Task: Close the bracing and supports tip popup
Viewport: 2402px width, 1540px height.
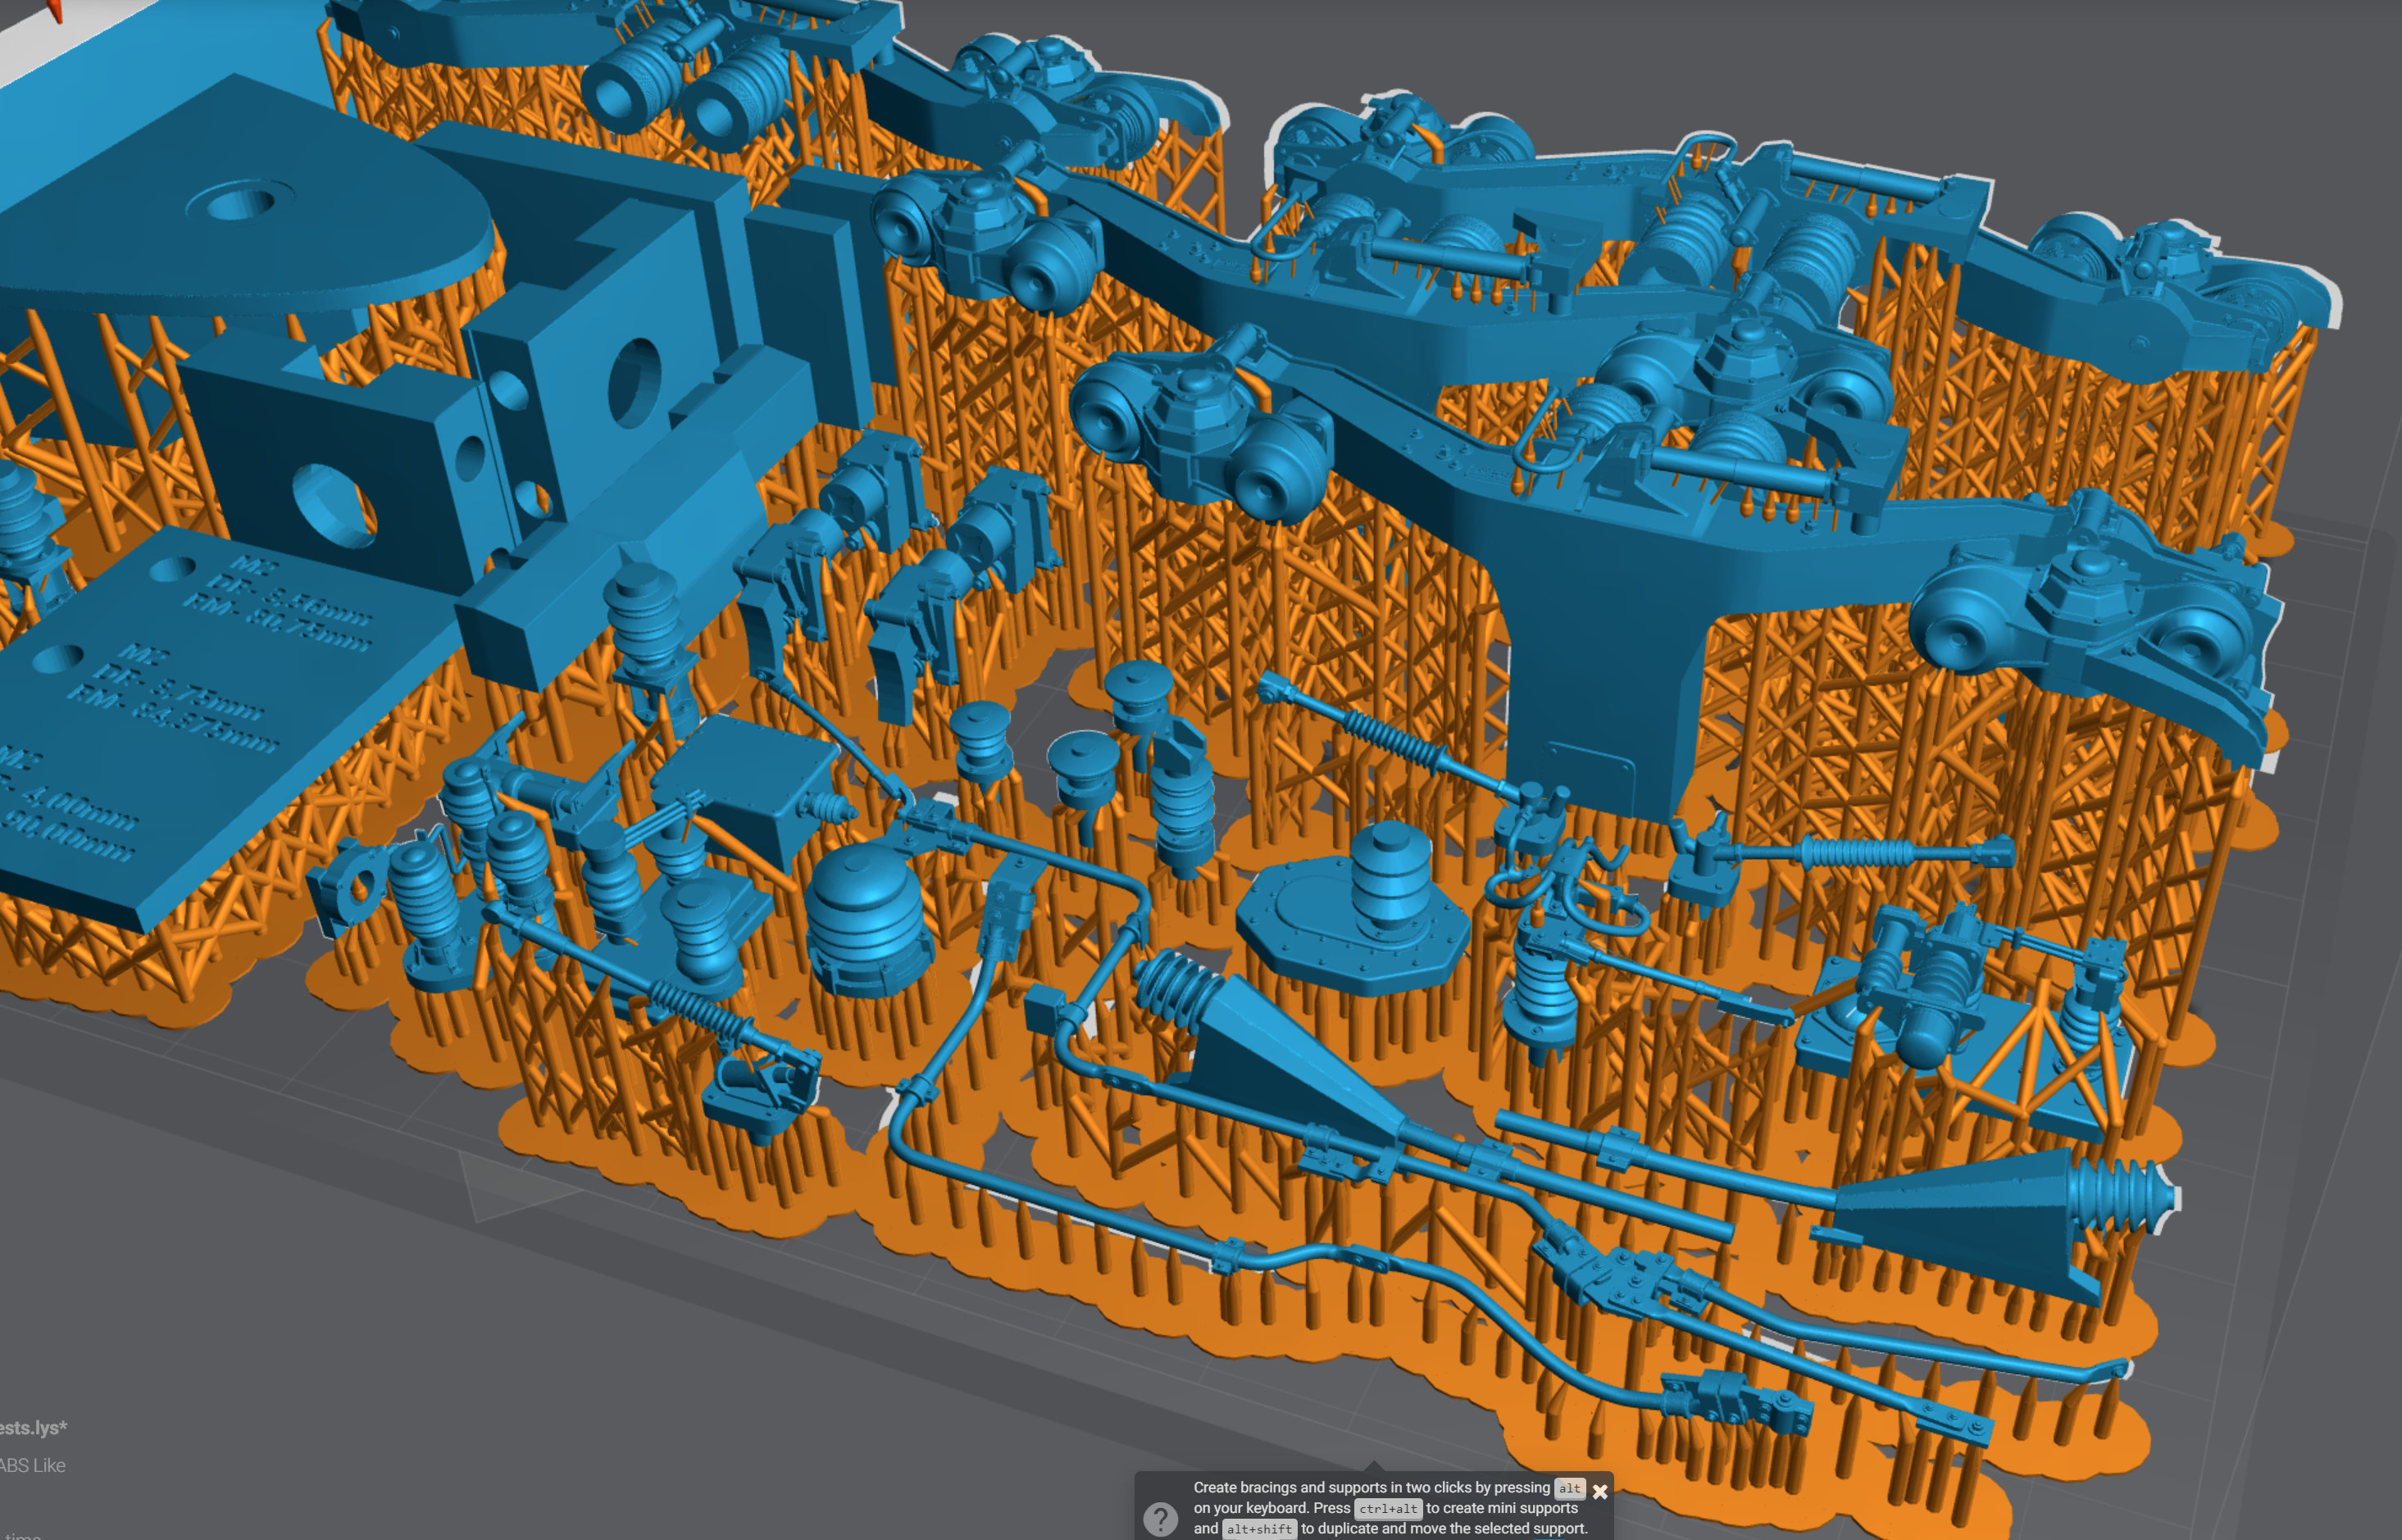Action: click(x=1600, y=1491)
